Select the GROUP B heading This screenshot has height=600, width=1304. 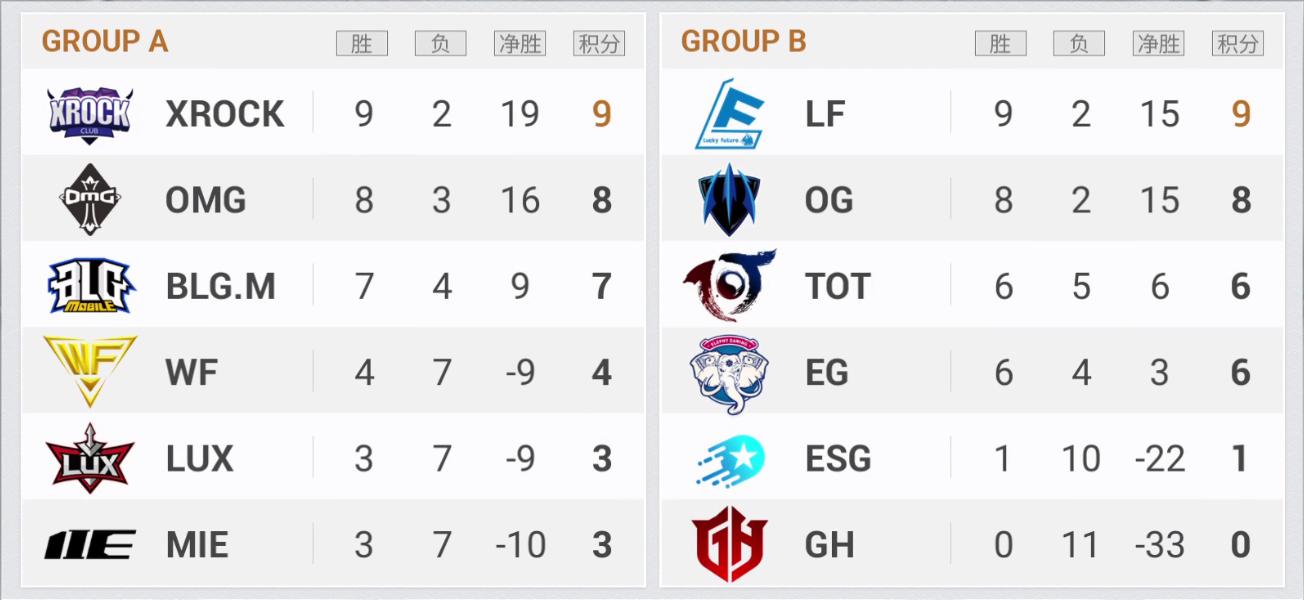pyautogui.click(x=743, y=42)
